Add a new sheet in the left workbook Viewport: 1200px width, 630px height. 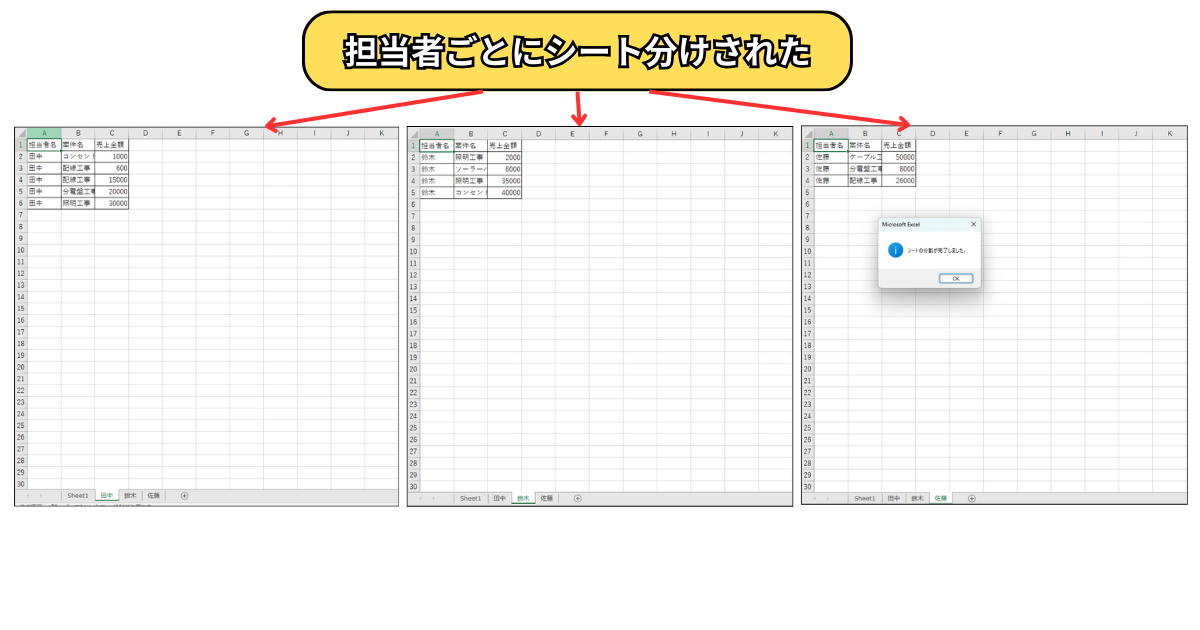click(x=185, y=493)
